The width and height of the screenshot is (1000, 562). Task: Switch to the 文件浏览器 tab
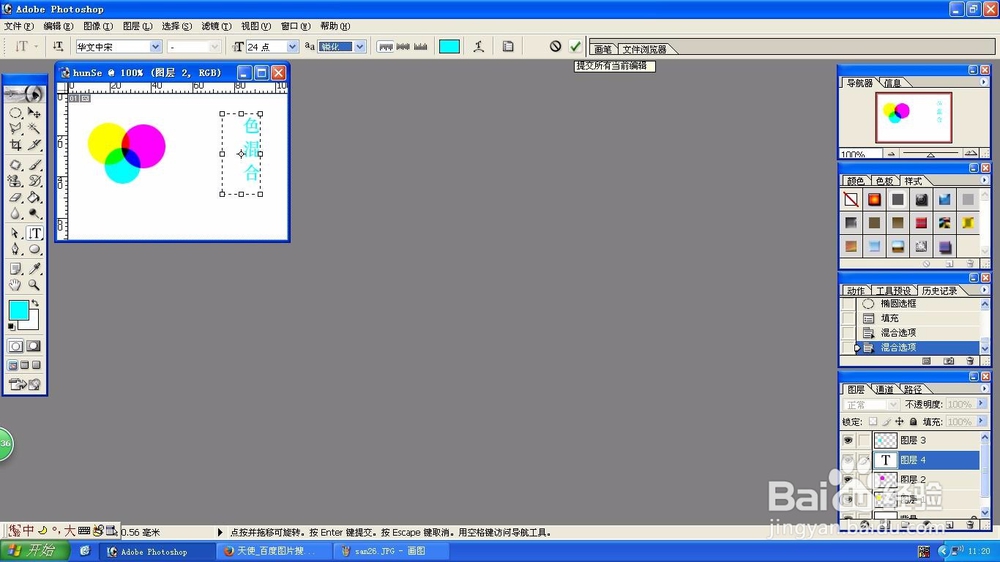click(x=644, y=49)
